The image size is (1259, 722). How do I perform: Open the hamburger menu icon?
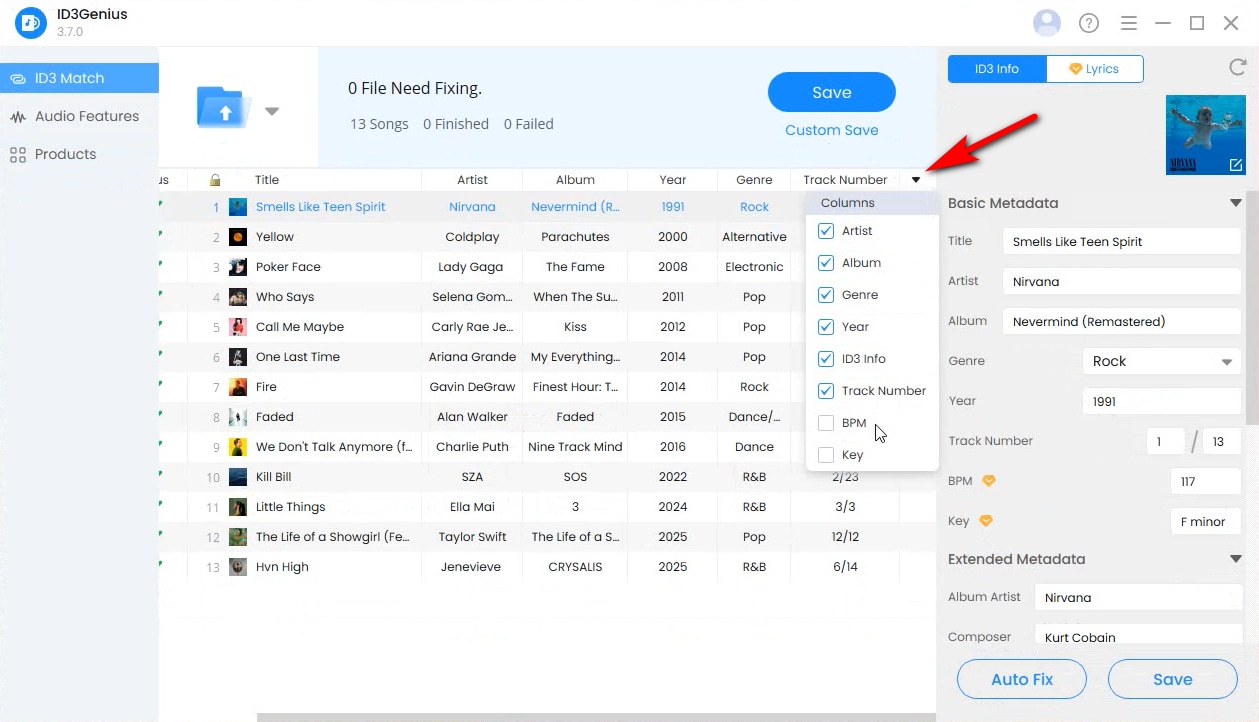click(1129, 23)
